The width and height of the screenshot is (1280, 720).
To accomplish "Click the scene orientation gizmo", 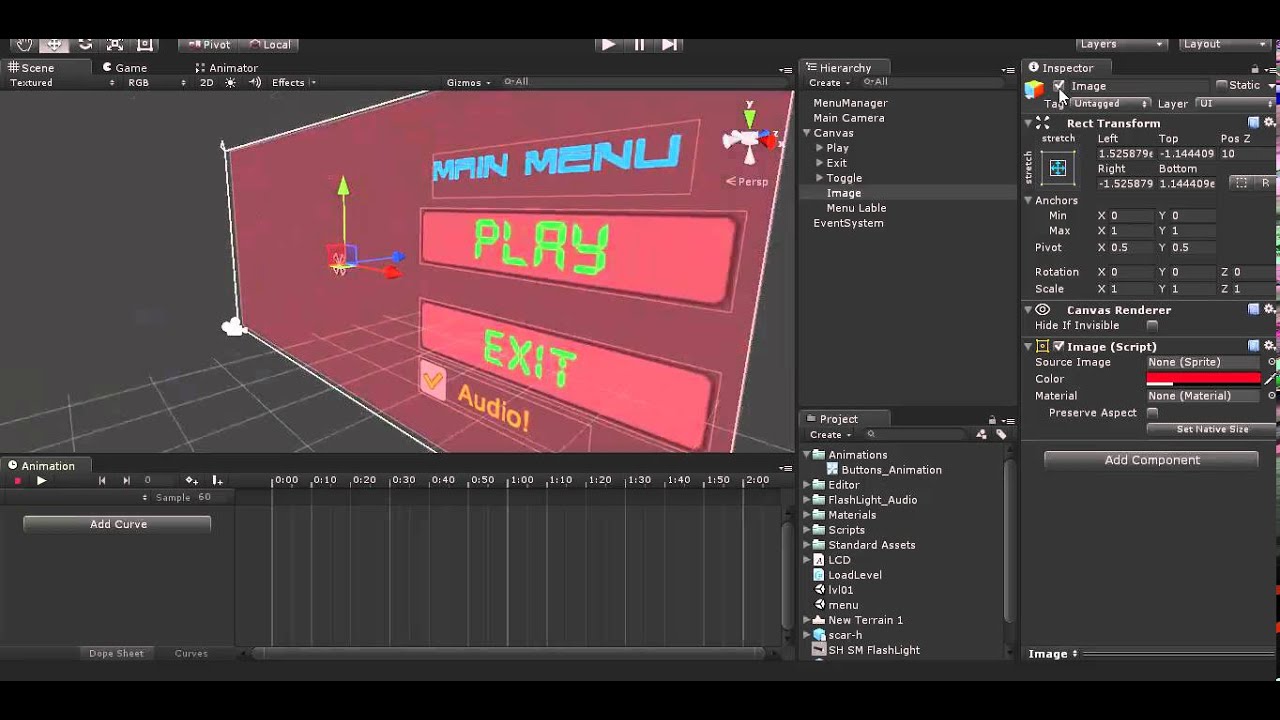I will (x=750, y=138).
